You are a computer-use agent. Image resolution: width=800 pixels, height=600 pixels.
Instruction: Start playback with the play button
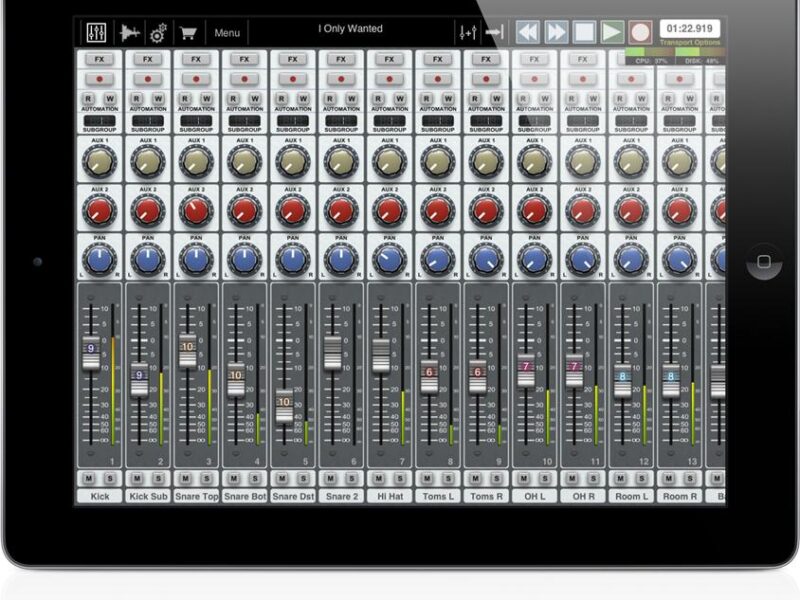point(612,32)
